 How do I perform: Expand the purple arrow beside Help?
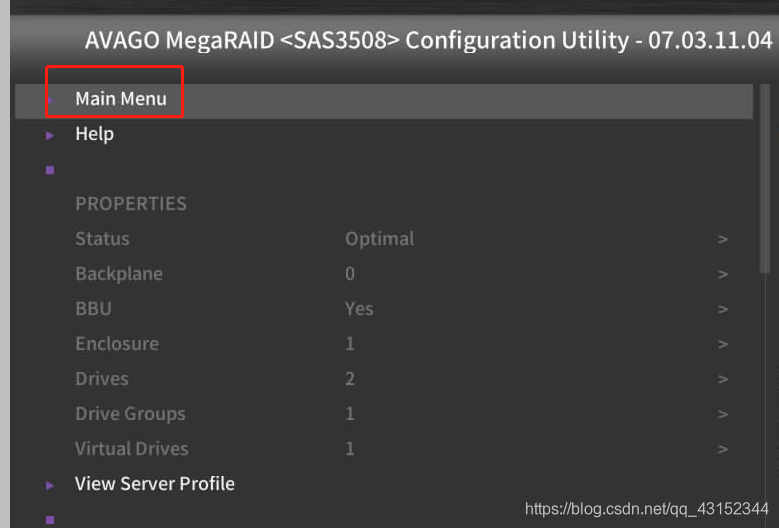50,136
